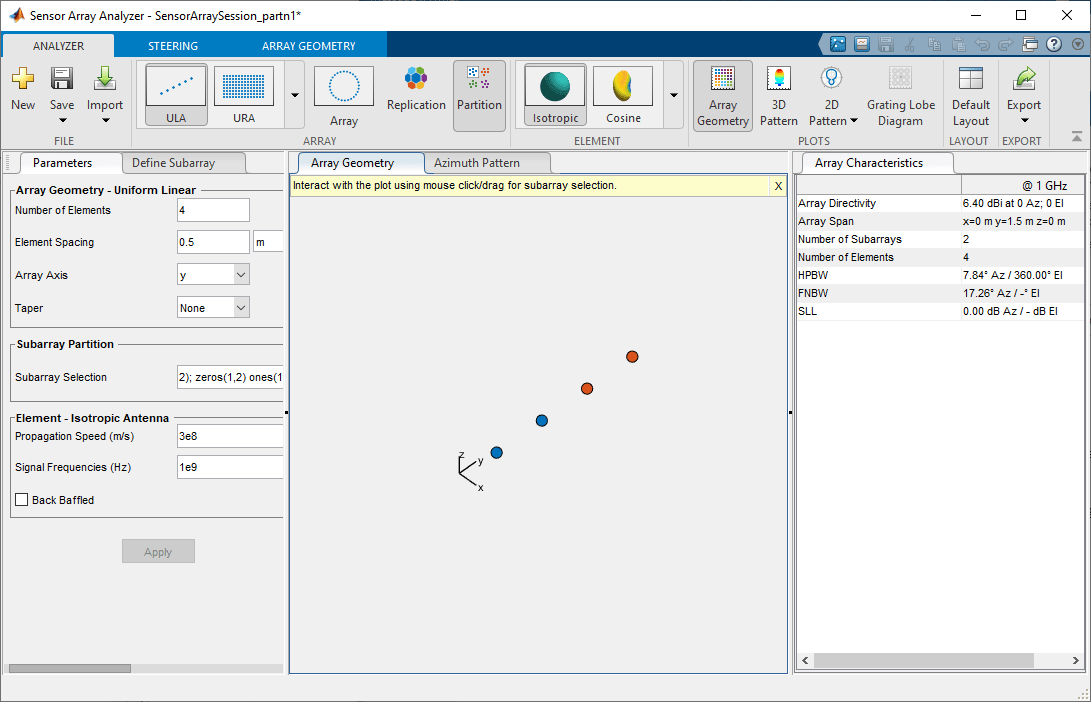
Task: Click the Element Spacing unit field
Action: coord(269,242)
